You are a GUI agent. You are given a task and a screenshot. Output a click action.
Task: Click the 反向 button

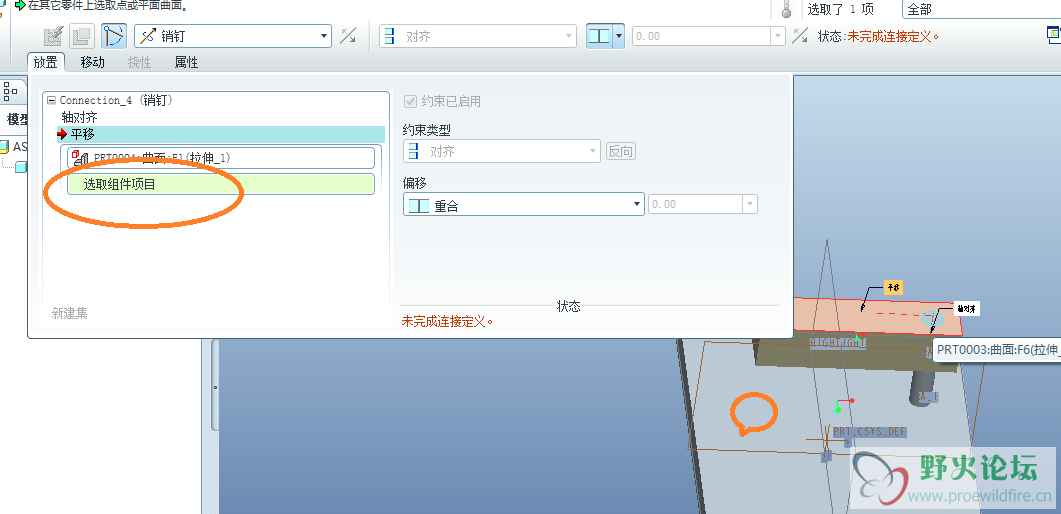(620, 151)
